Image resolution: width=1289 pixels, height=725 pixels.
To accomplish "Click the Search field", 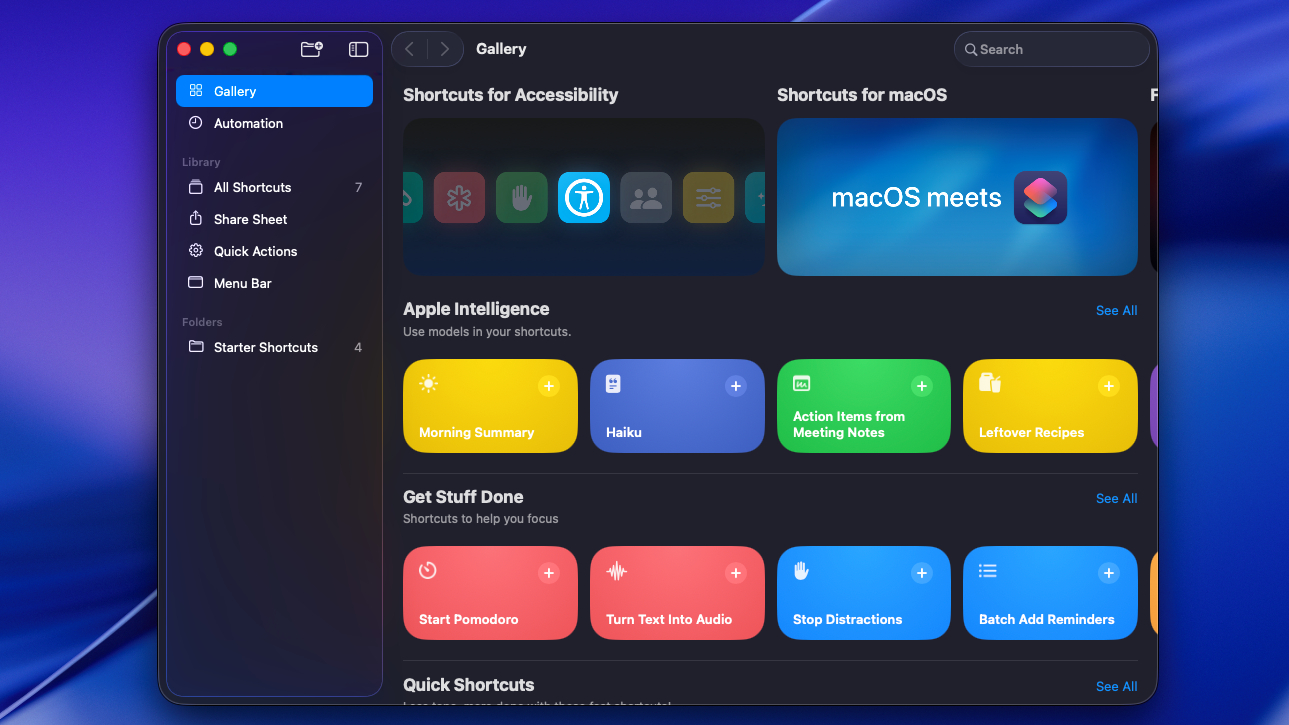I will (1052, 49).
